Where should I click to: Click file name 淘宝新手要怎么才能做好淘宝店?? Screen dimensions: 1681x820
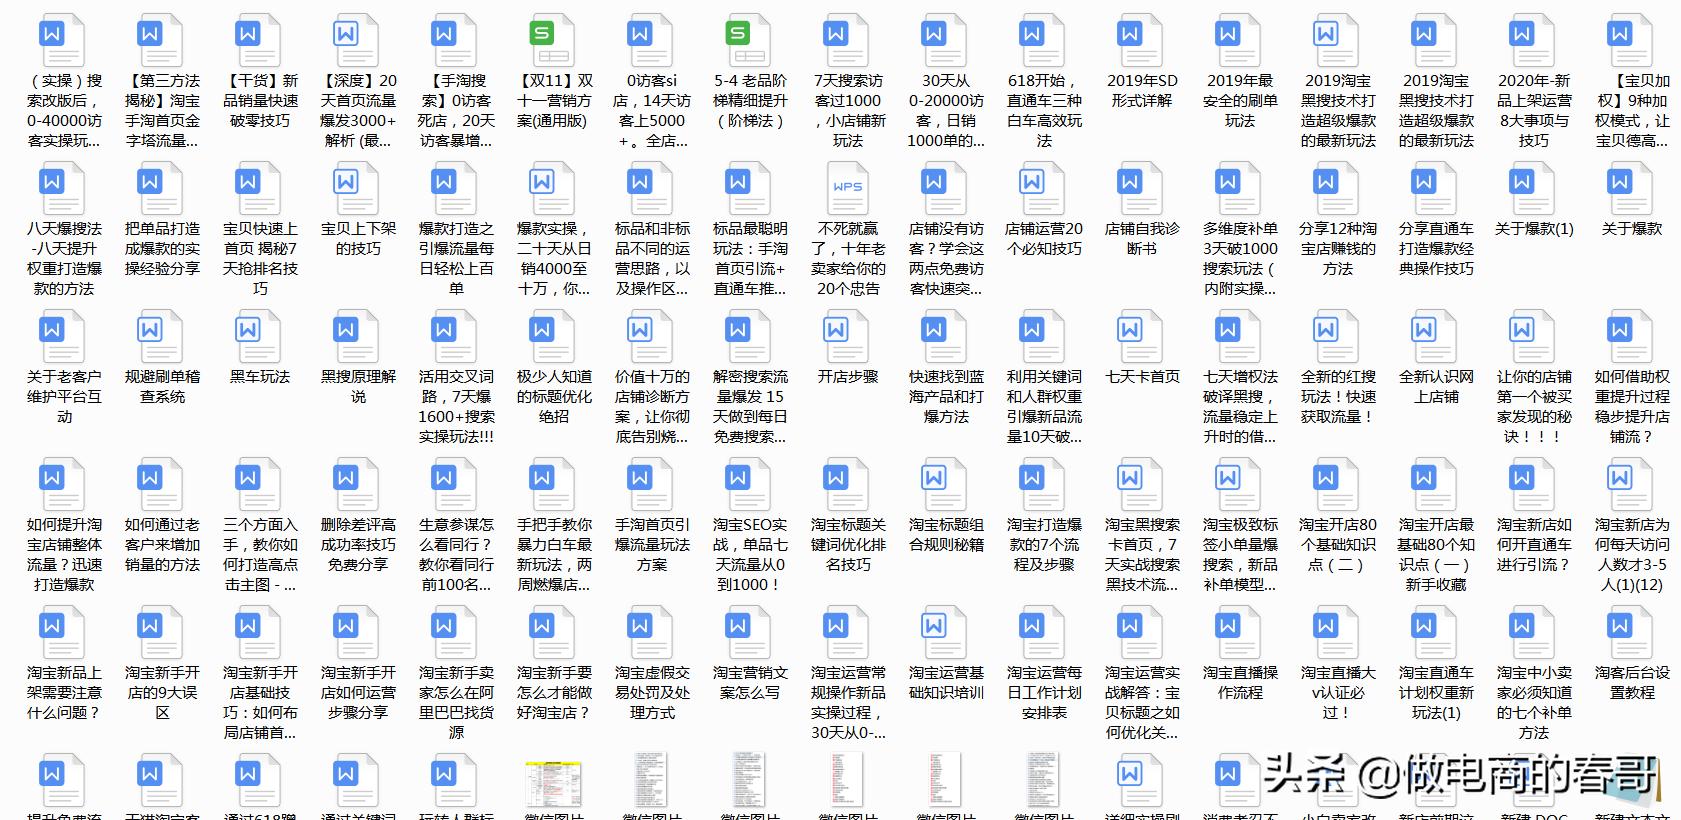554,693
